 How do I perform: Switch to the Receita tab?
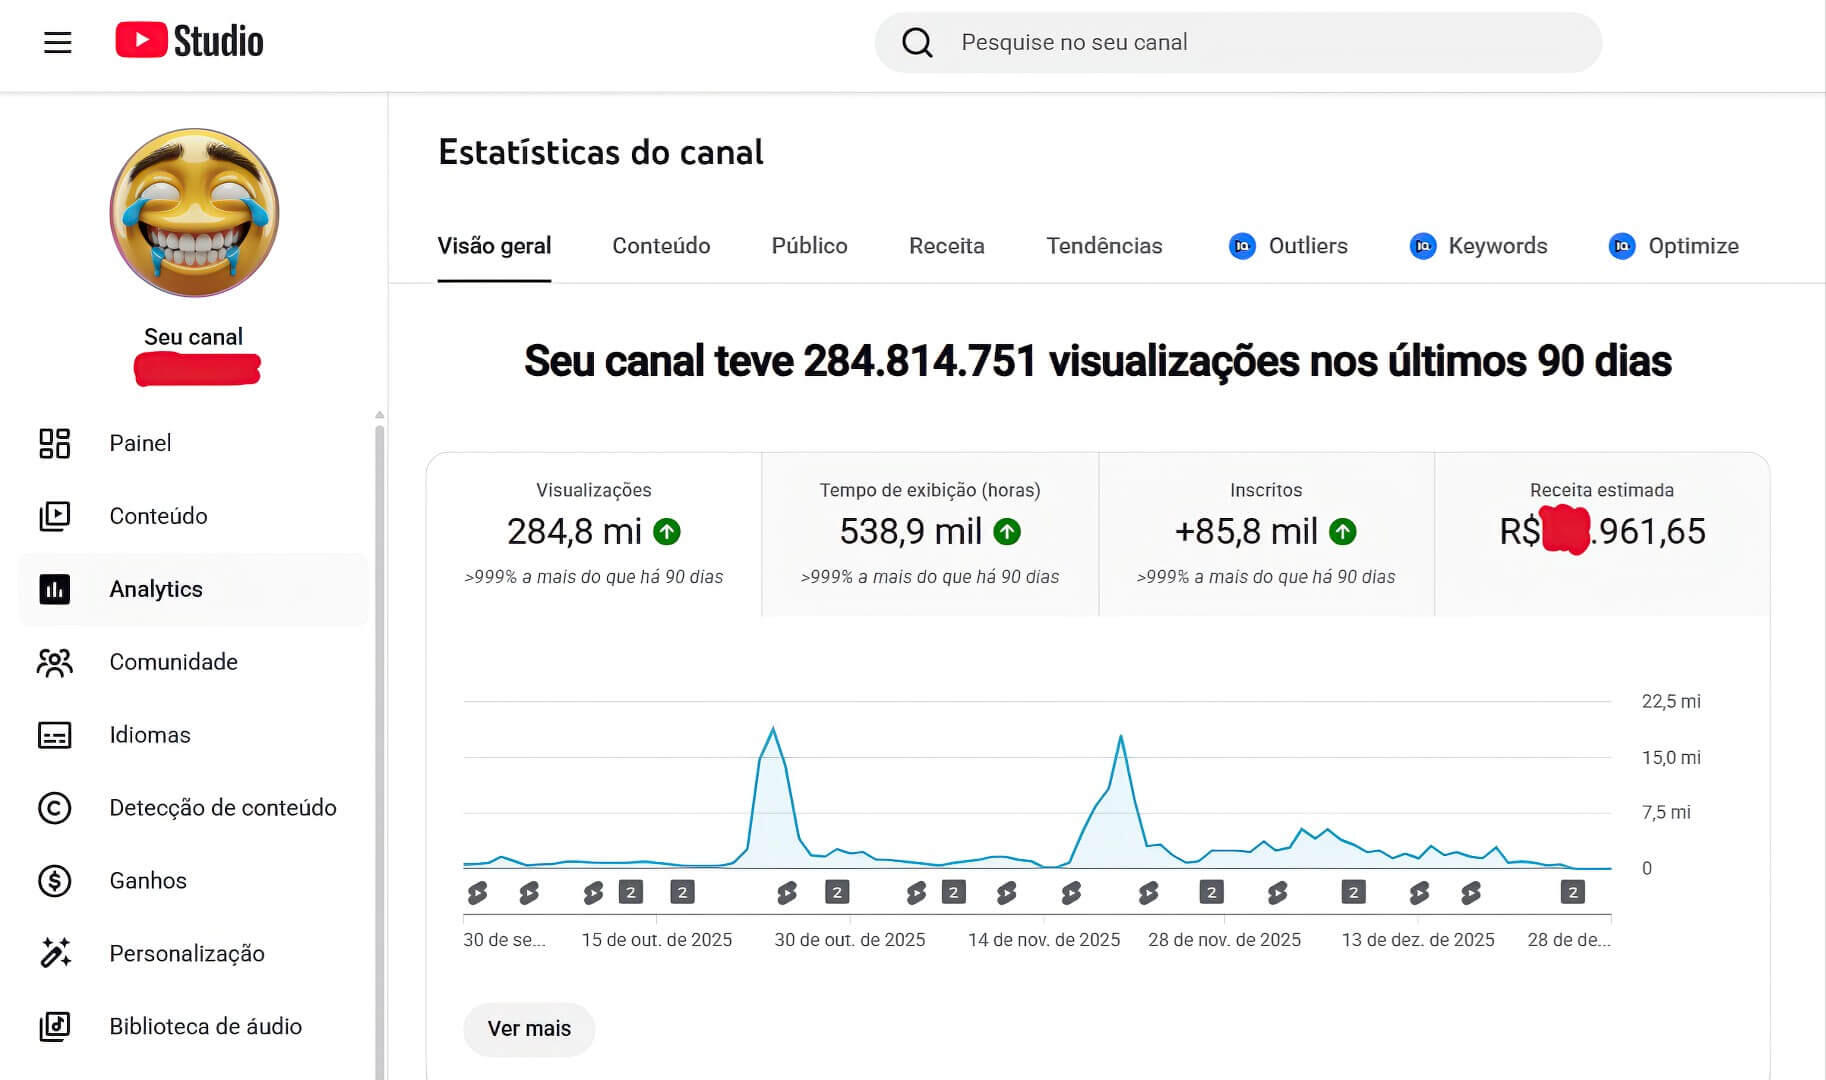[x=946, y=246]
